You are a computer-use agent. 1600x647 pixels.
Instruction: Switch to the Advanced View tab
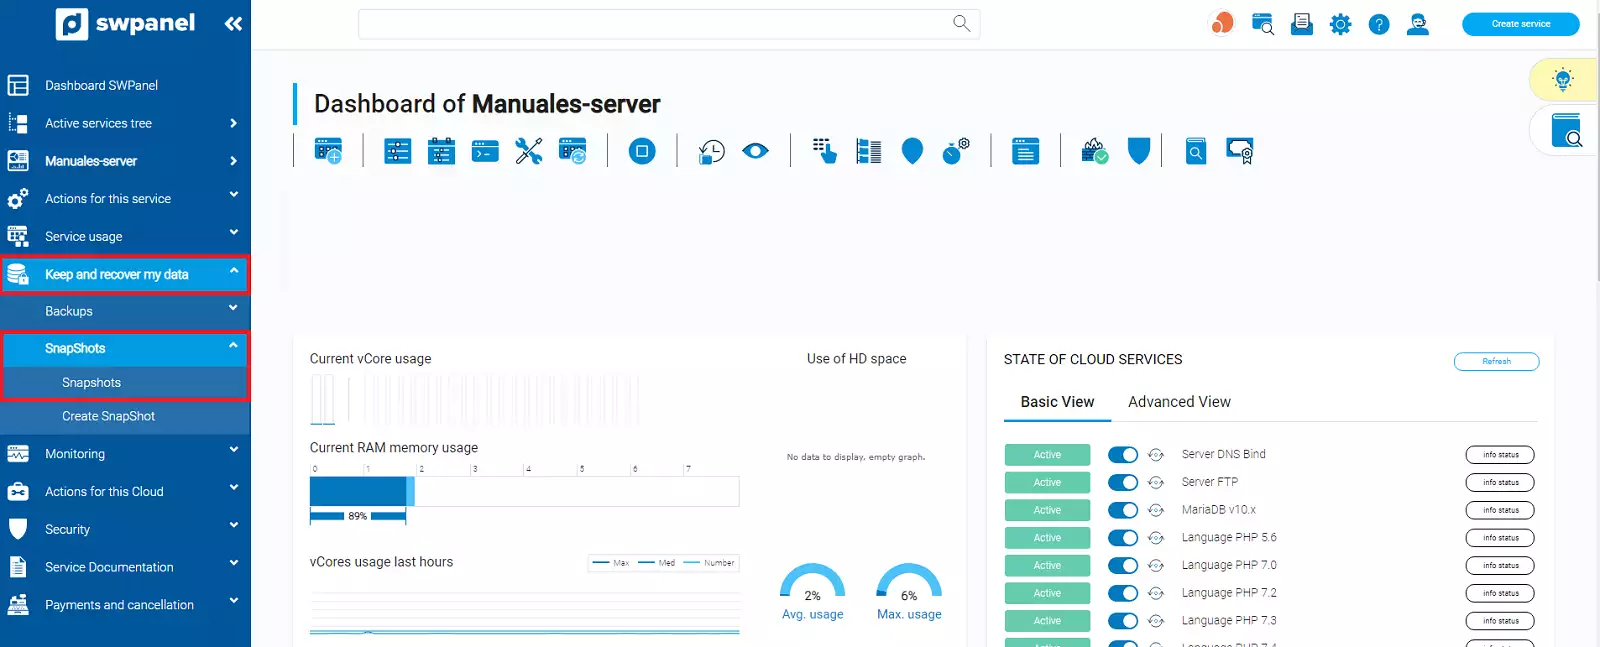click(x=1179, y=402)
